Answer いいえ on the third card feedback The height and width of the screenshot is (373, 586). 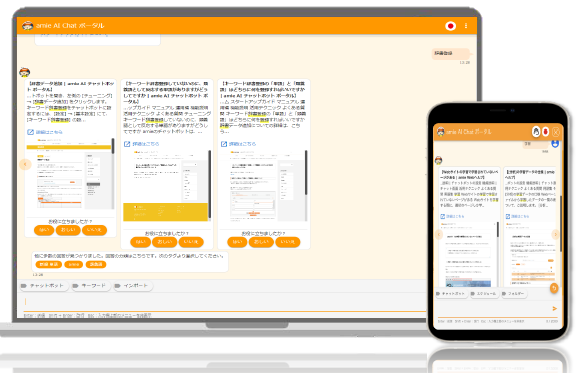tap(288, 242)
